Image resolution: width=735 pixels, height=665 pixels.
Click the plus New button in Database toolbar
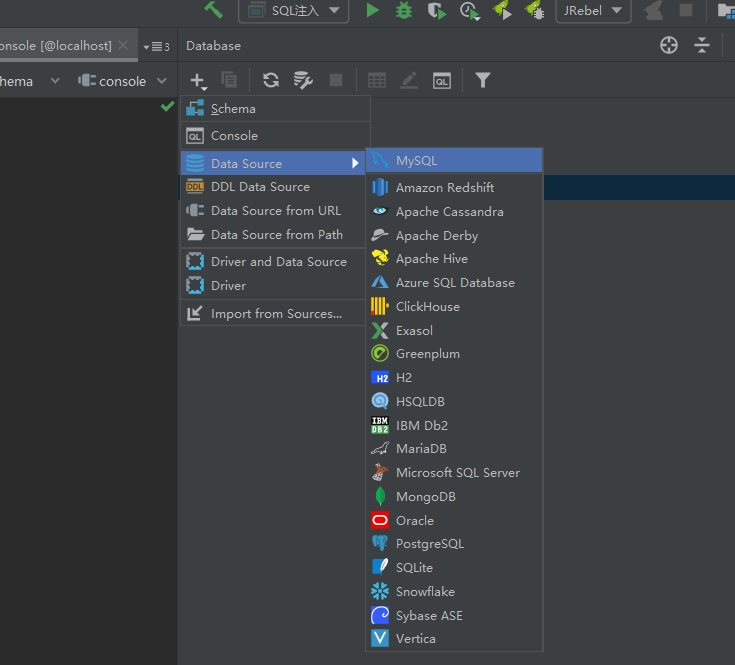198,81
